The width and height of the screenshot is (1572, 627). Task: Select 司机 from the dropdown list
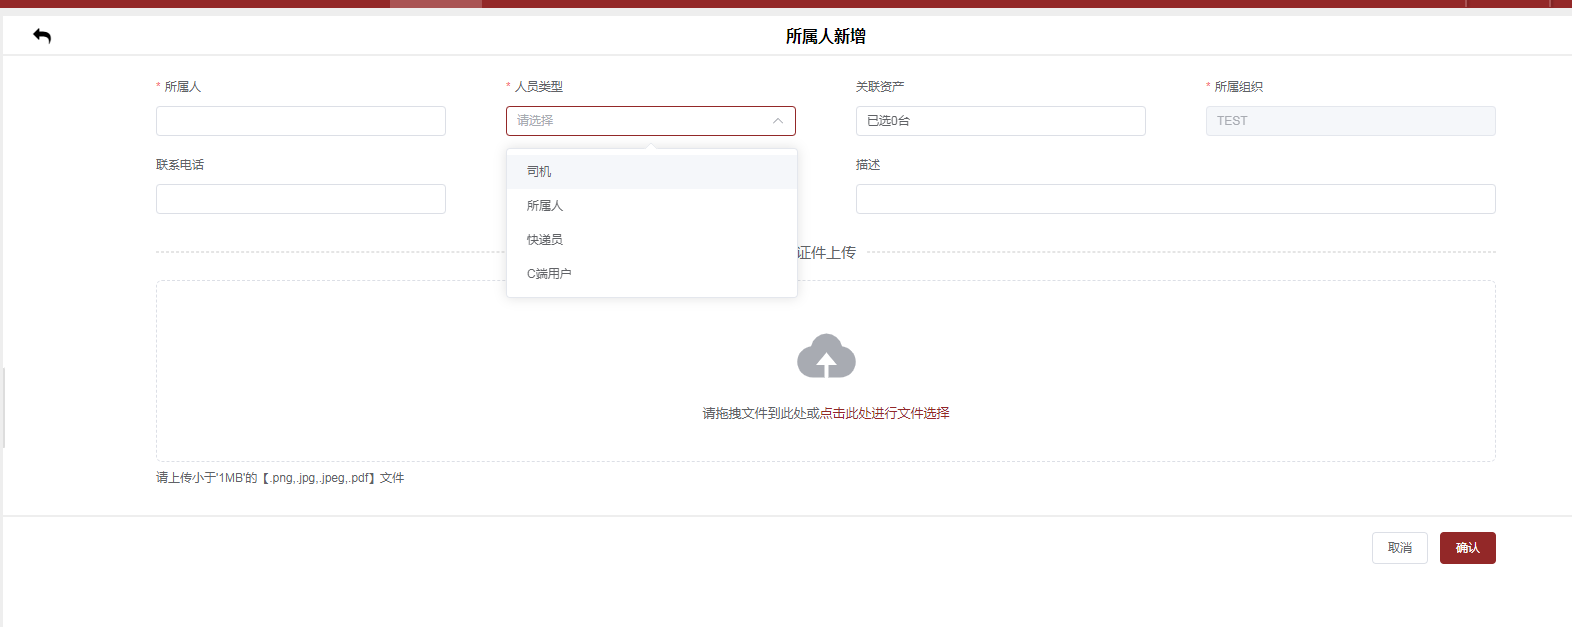tap(539, 172)
